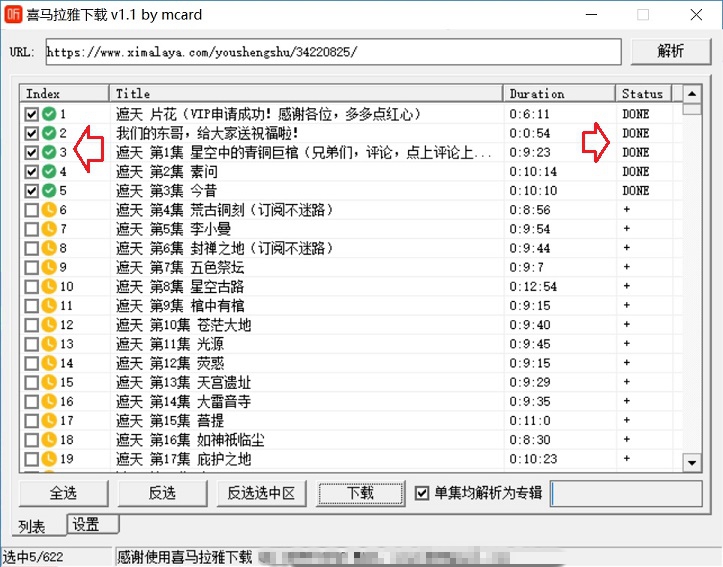
Task: Select title 遮天 第12集 荧惑
Action: coord(170,363)
